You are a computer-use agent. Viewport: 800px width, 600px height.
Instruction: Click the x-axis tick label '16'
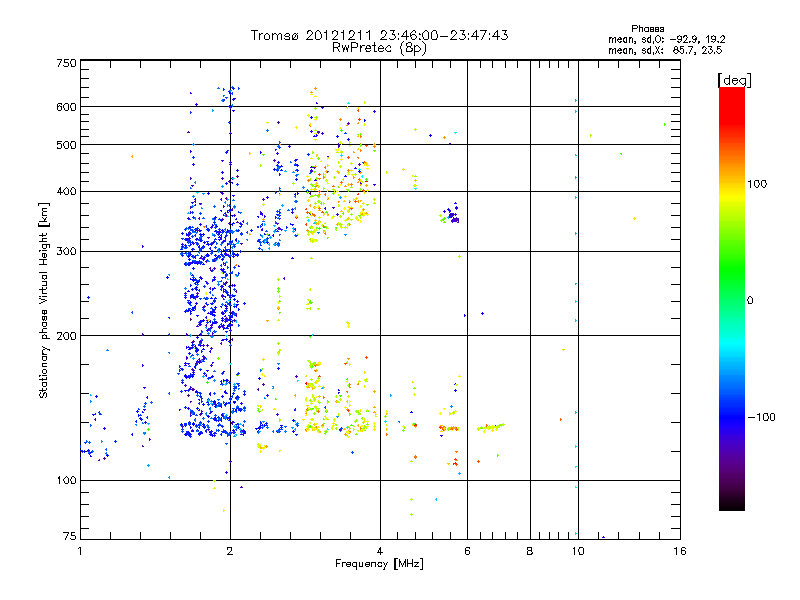pos(680,551)
